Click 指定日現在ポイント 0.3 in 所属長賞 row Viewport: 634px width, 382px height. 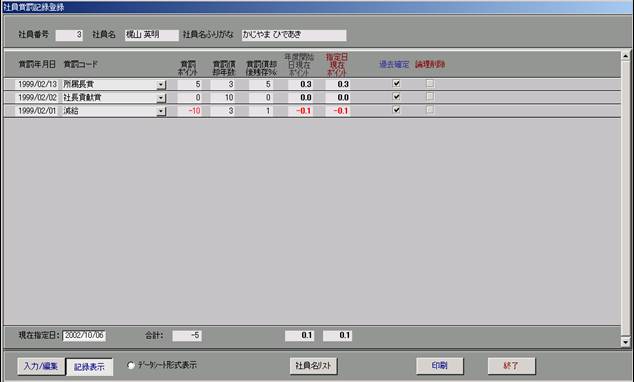pos(338,84)
